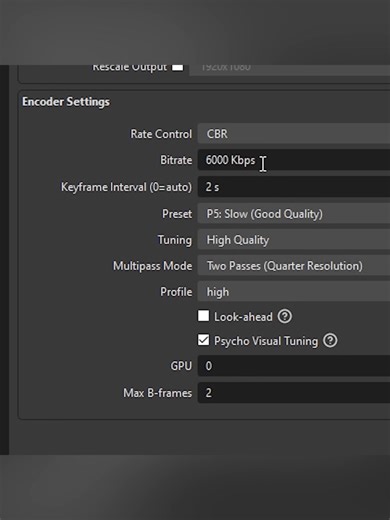The image size is (390, 520).
Task: Click the Rate Control label
Action: pyautogui.click(x=161, y=134)
